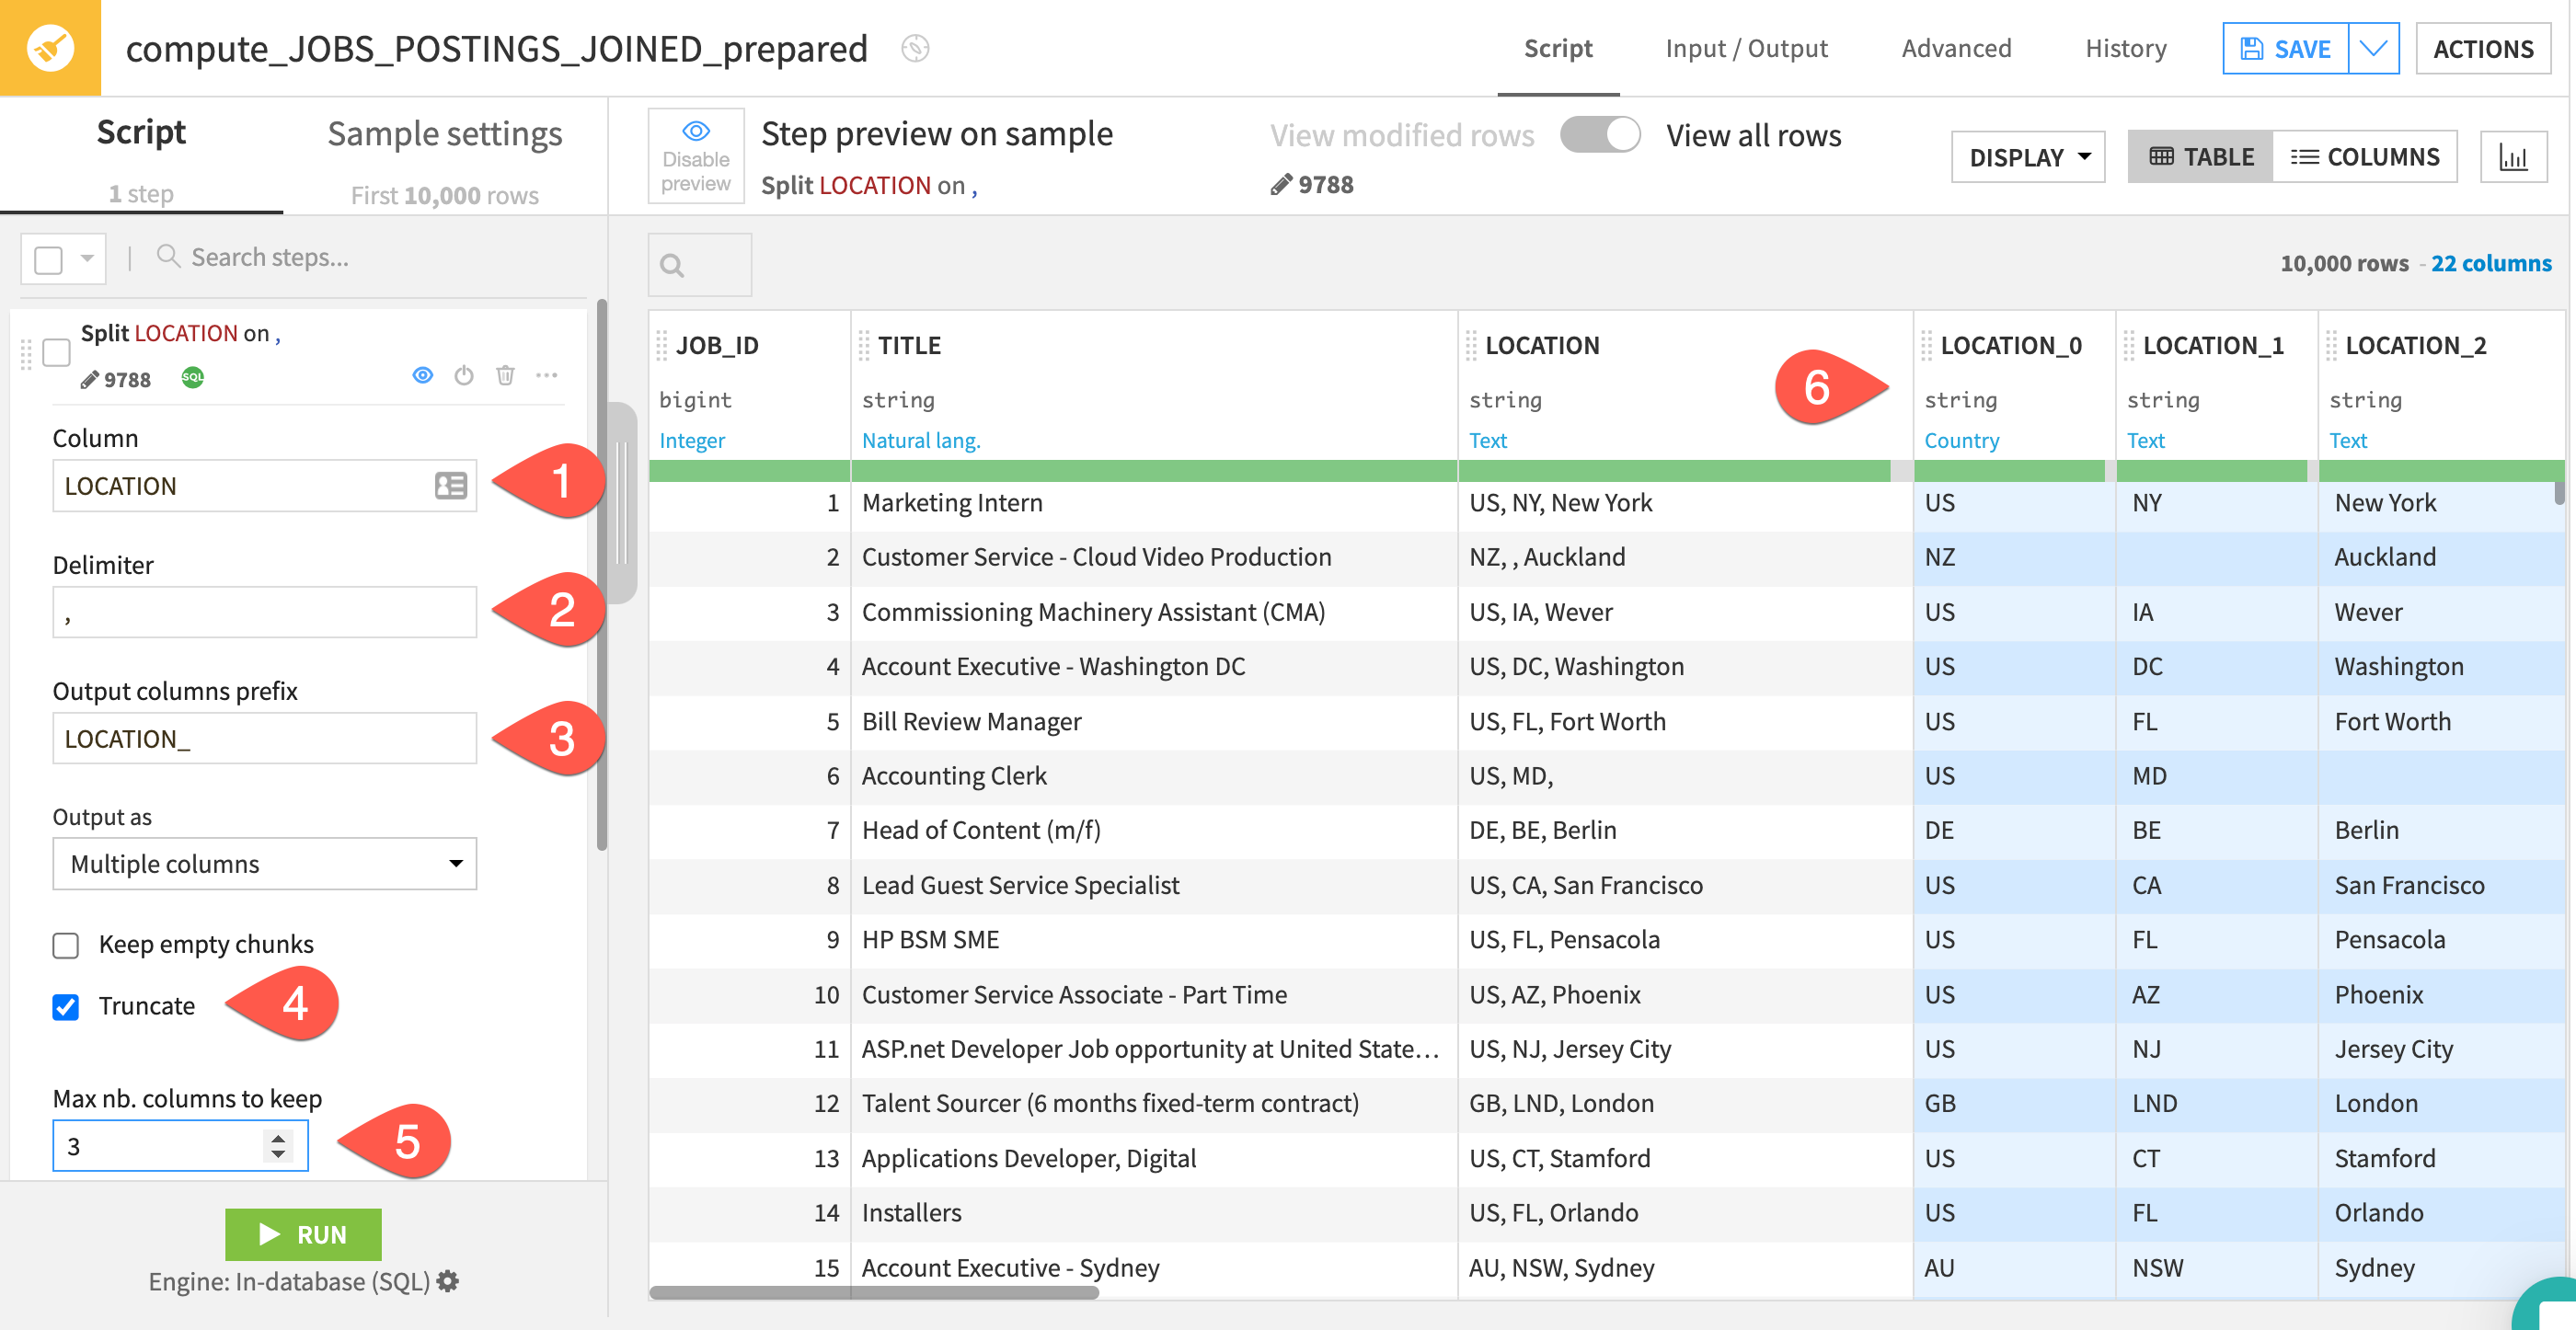
Task: Click the eye icon on Split step
Action: tap(423, 375)
